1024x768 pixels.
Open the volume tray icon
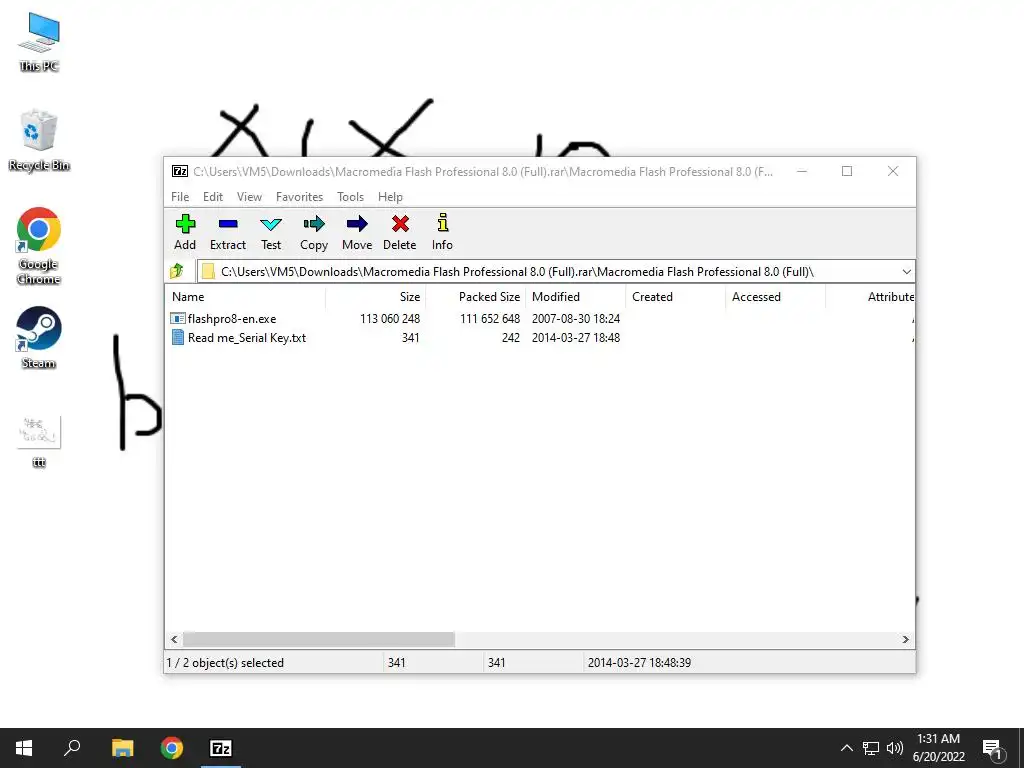895,748
